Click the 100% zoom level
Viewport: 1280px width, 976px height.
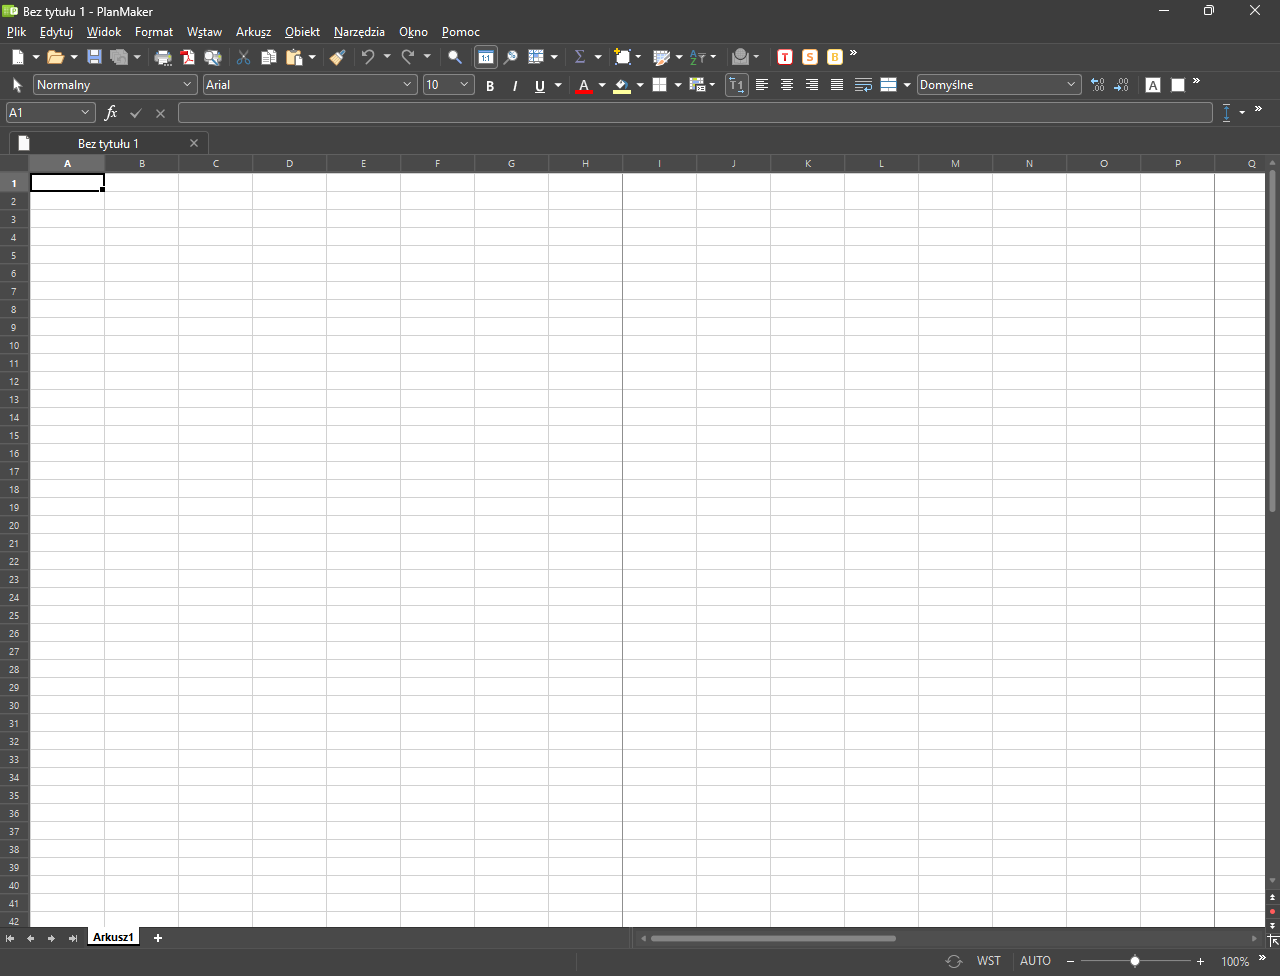click(x=1235, y=961)
